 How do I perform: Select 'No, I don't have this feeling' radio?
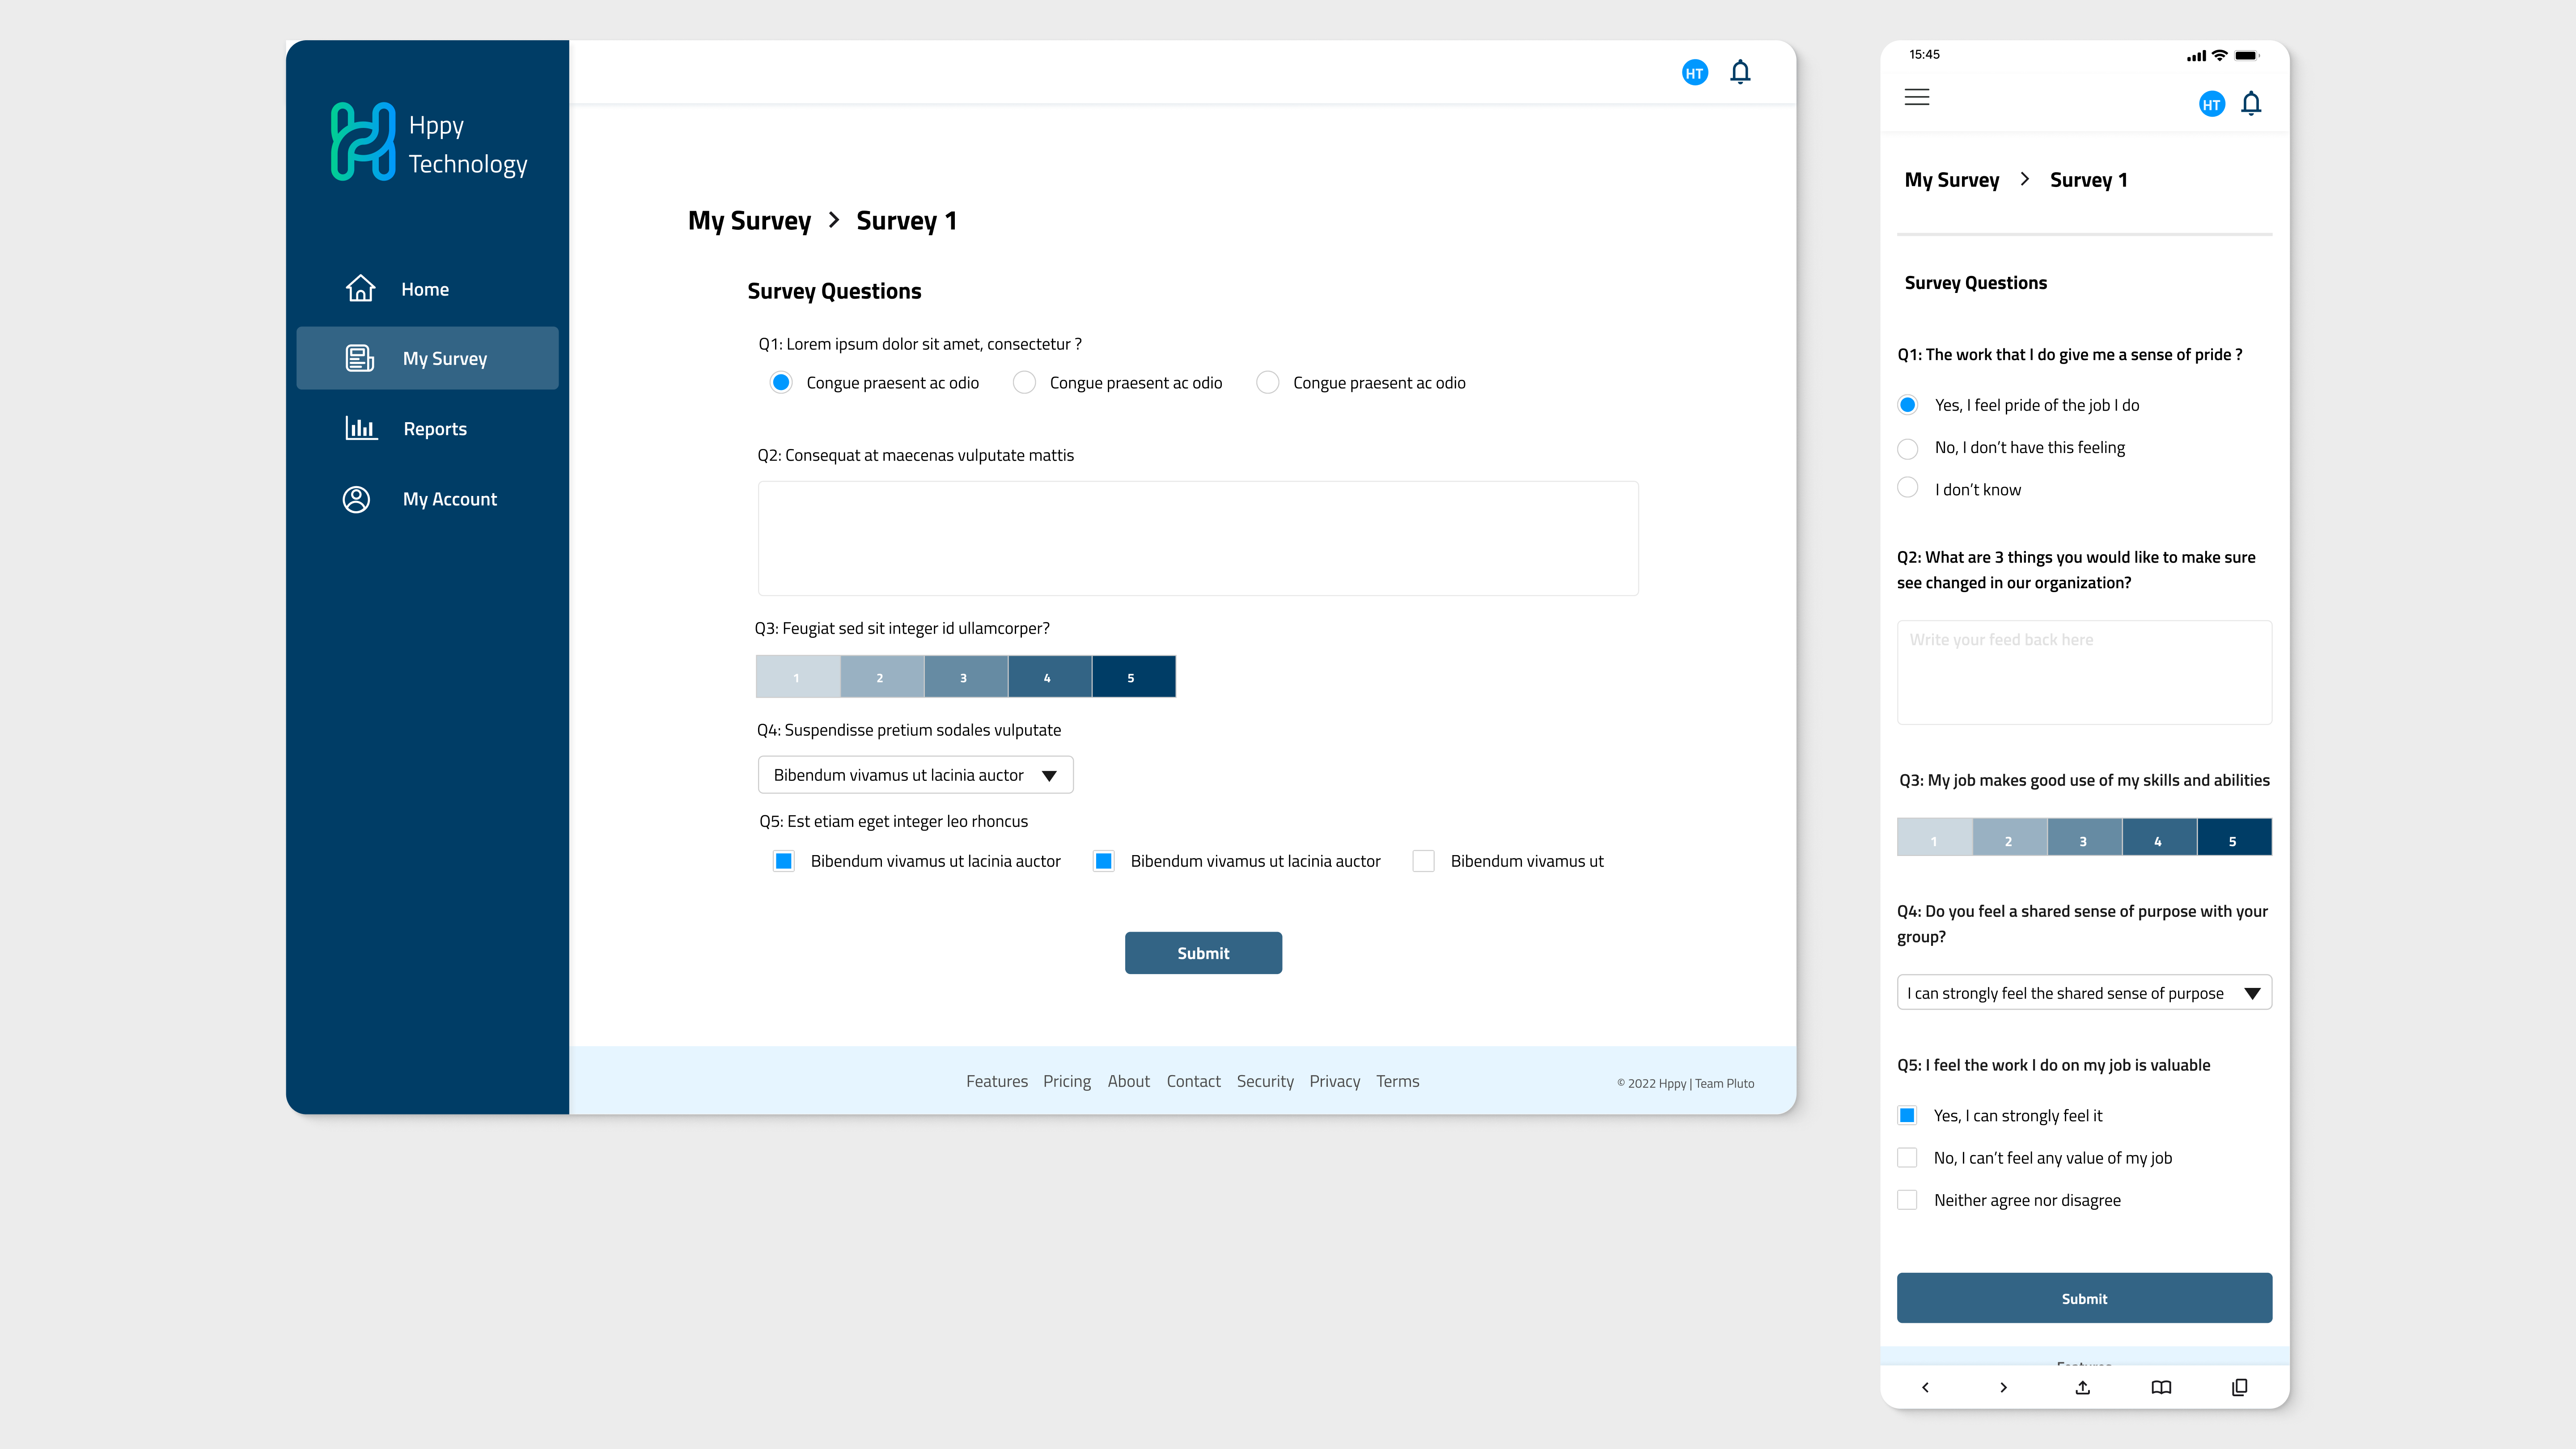(x=1908, y=448)
